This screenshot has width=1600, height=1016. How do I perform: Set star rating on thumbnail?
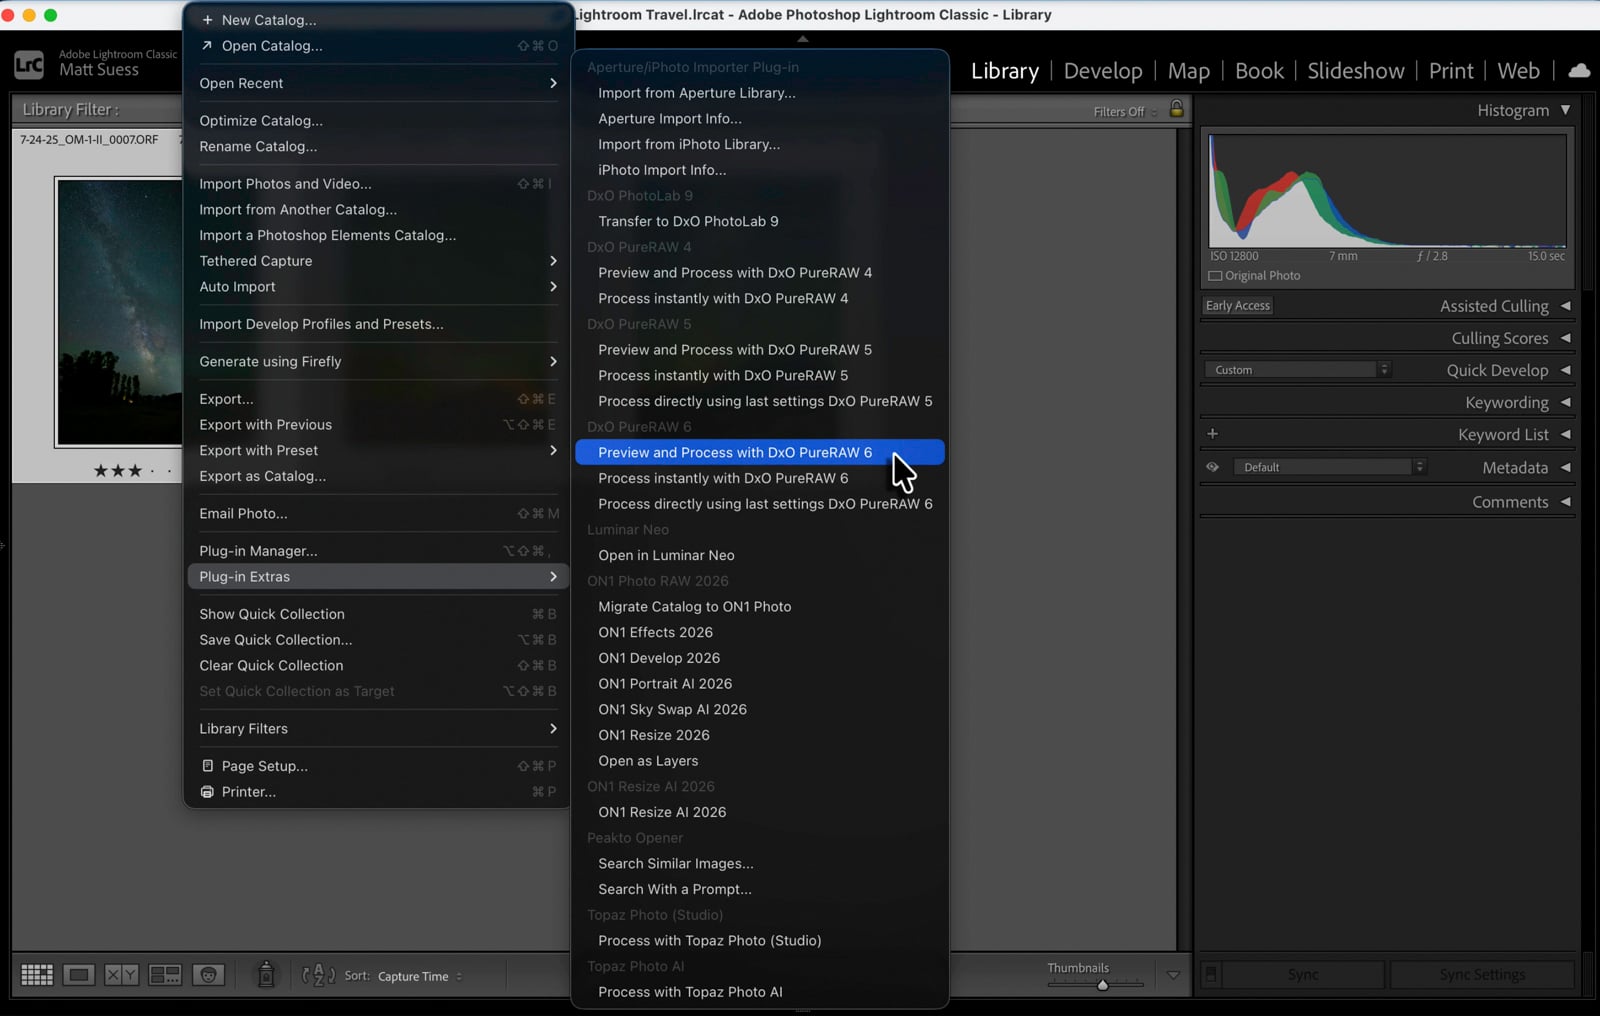point(132,470)
